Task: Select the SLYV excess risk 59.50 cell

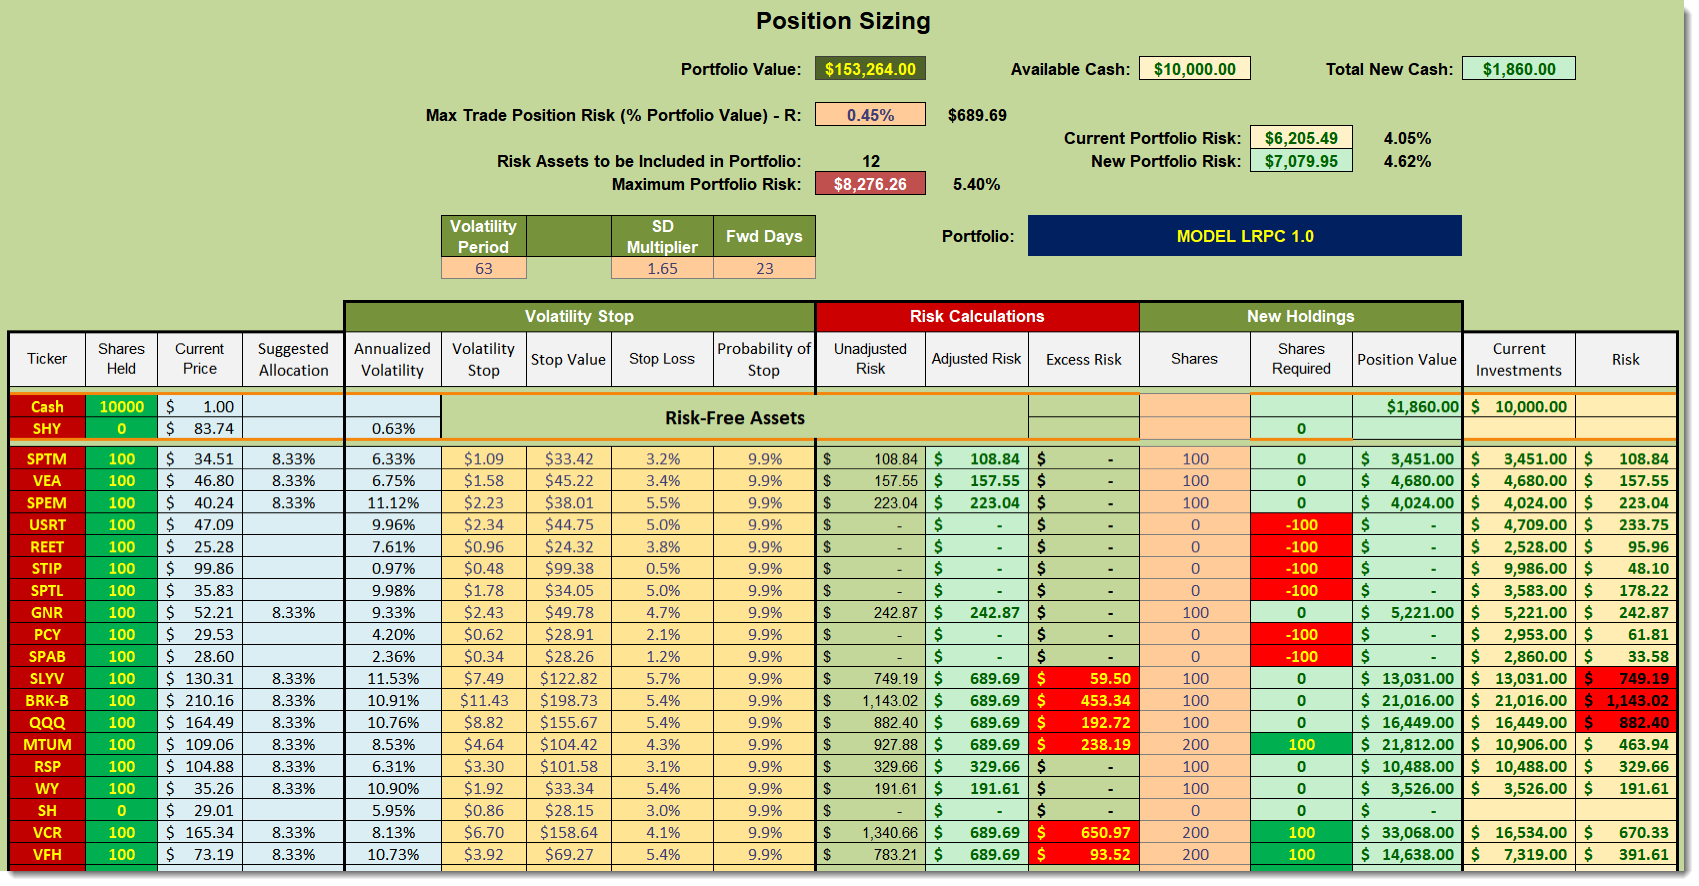Action: pos(1084,679)
